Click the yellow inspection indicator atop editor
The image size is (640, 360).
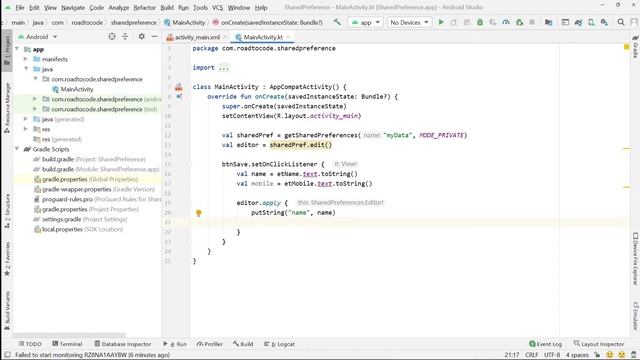[627, 47]
